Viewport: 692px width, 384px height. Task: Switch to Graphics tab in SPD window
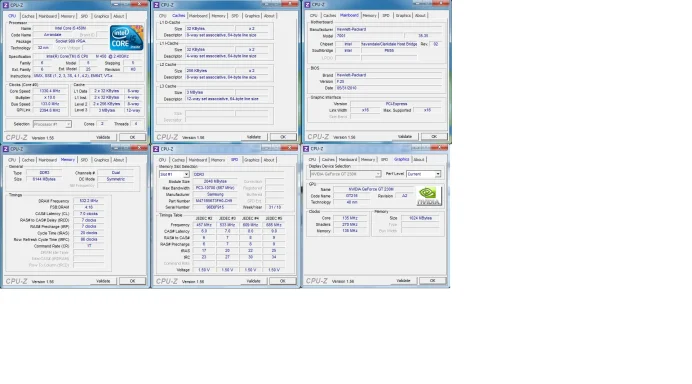[252, 160]
